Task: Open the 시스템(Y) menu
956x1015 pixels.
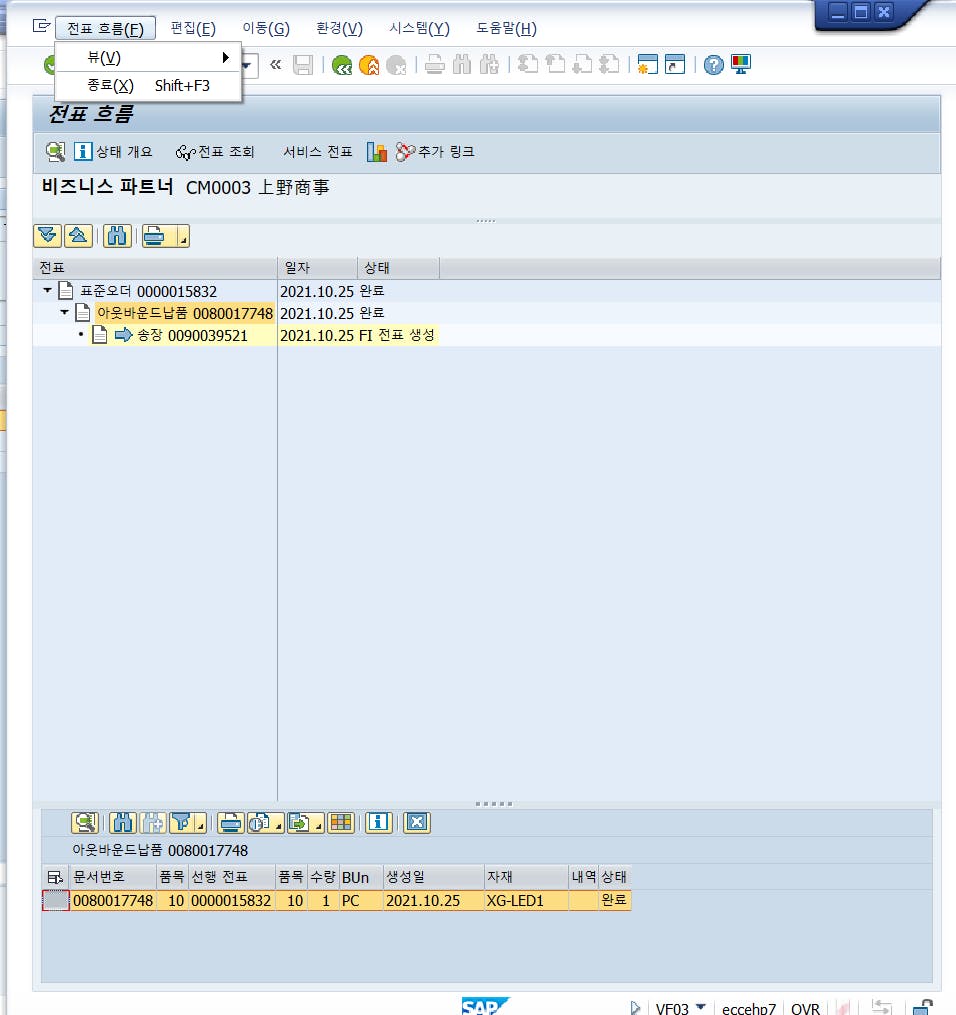Action: click(x=419, y=28)
